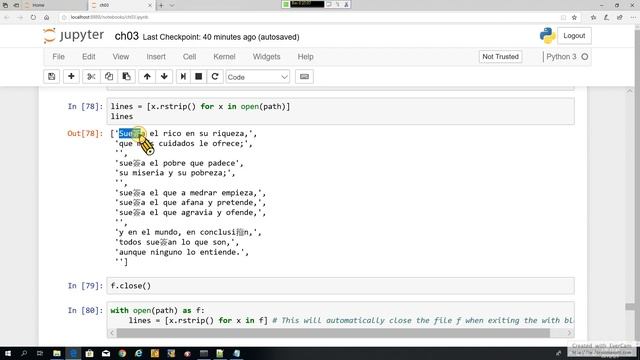Select the ch03 browser tab

(x=118, y=5)
